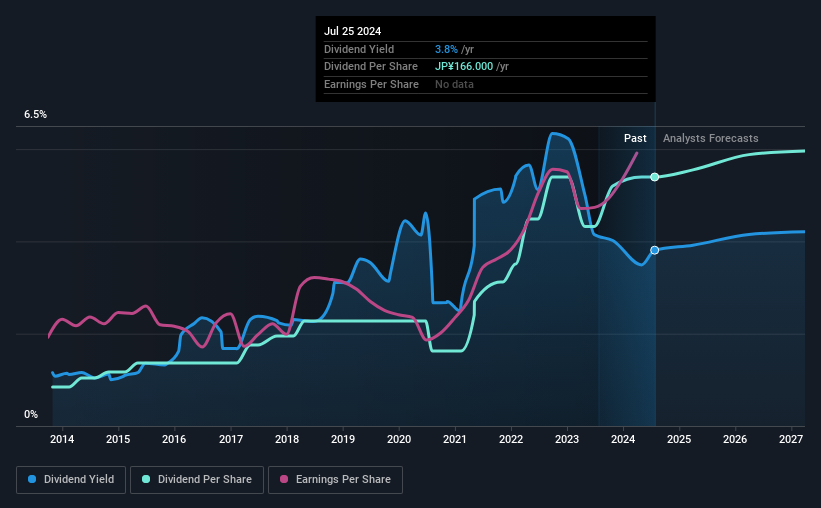Click the JP¥166.000 dividend value

(464, 67)
